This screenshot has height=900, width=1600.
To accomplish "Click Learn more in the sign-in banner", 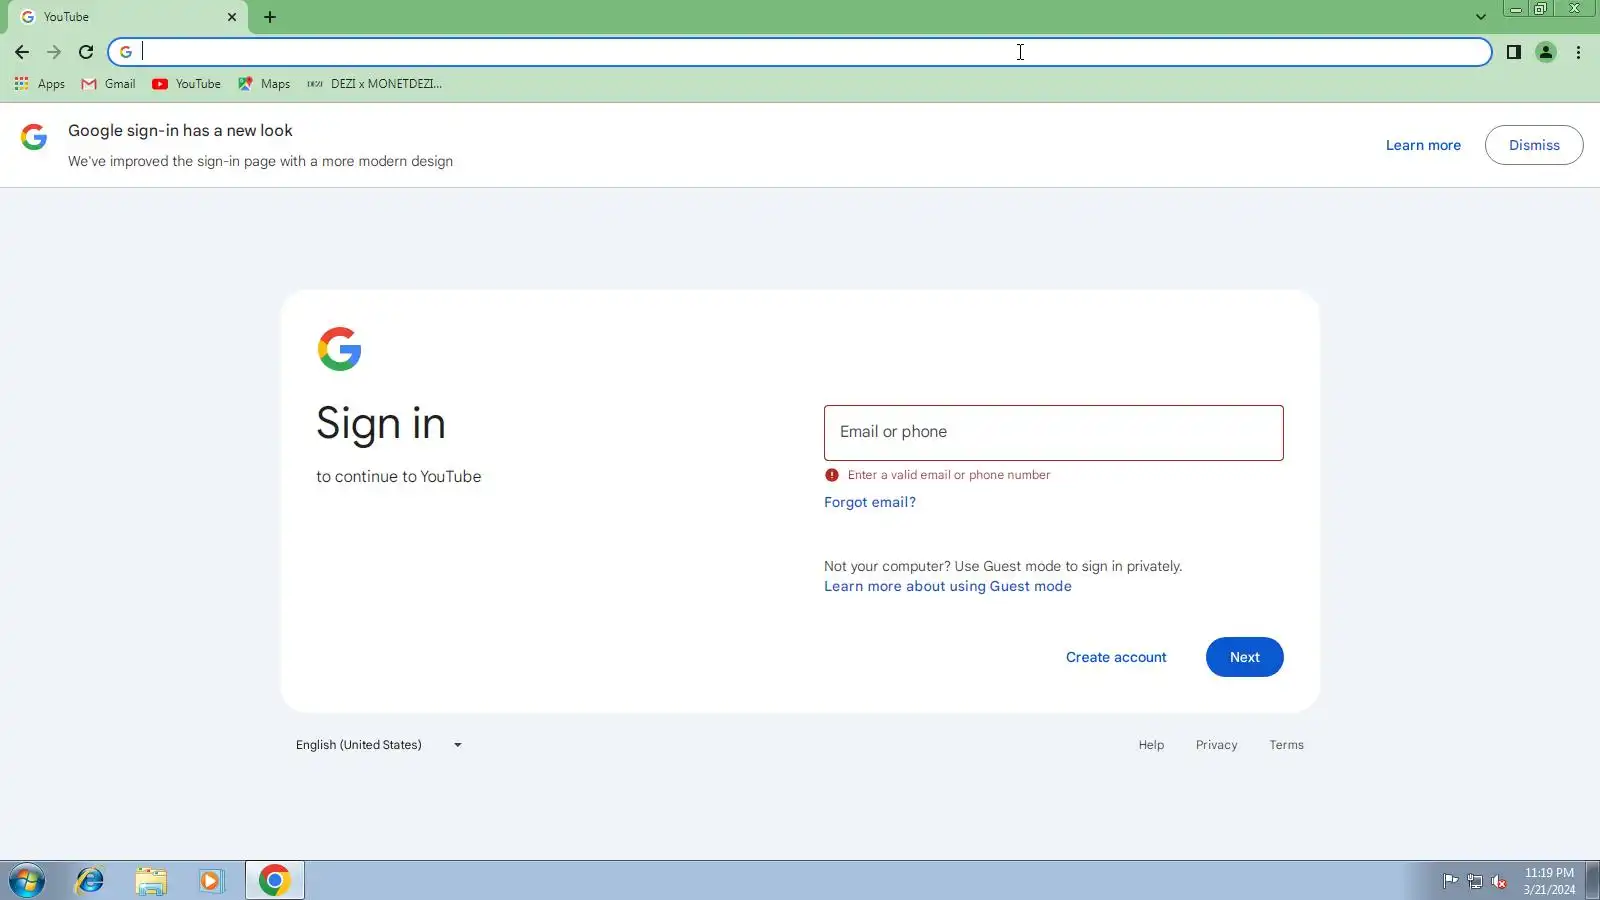I will (1423, 145).
